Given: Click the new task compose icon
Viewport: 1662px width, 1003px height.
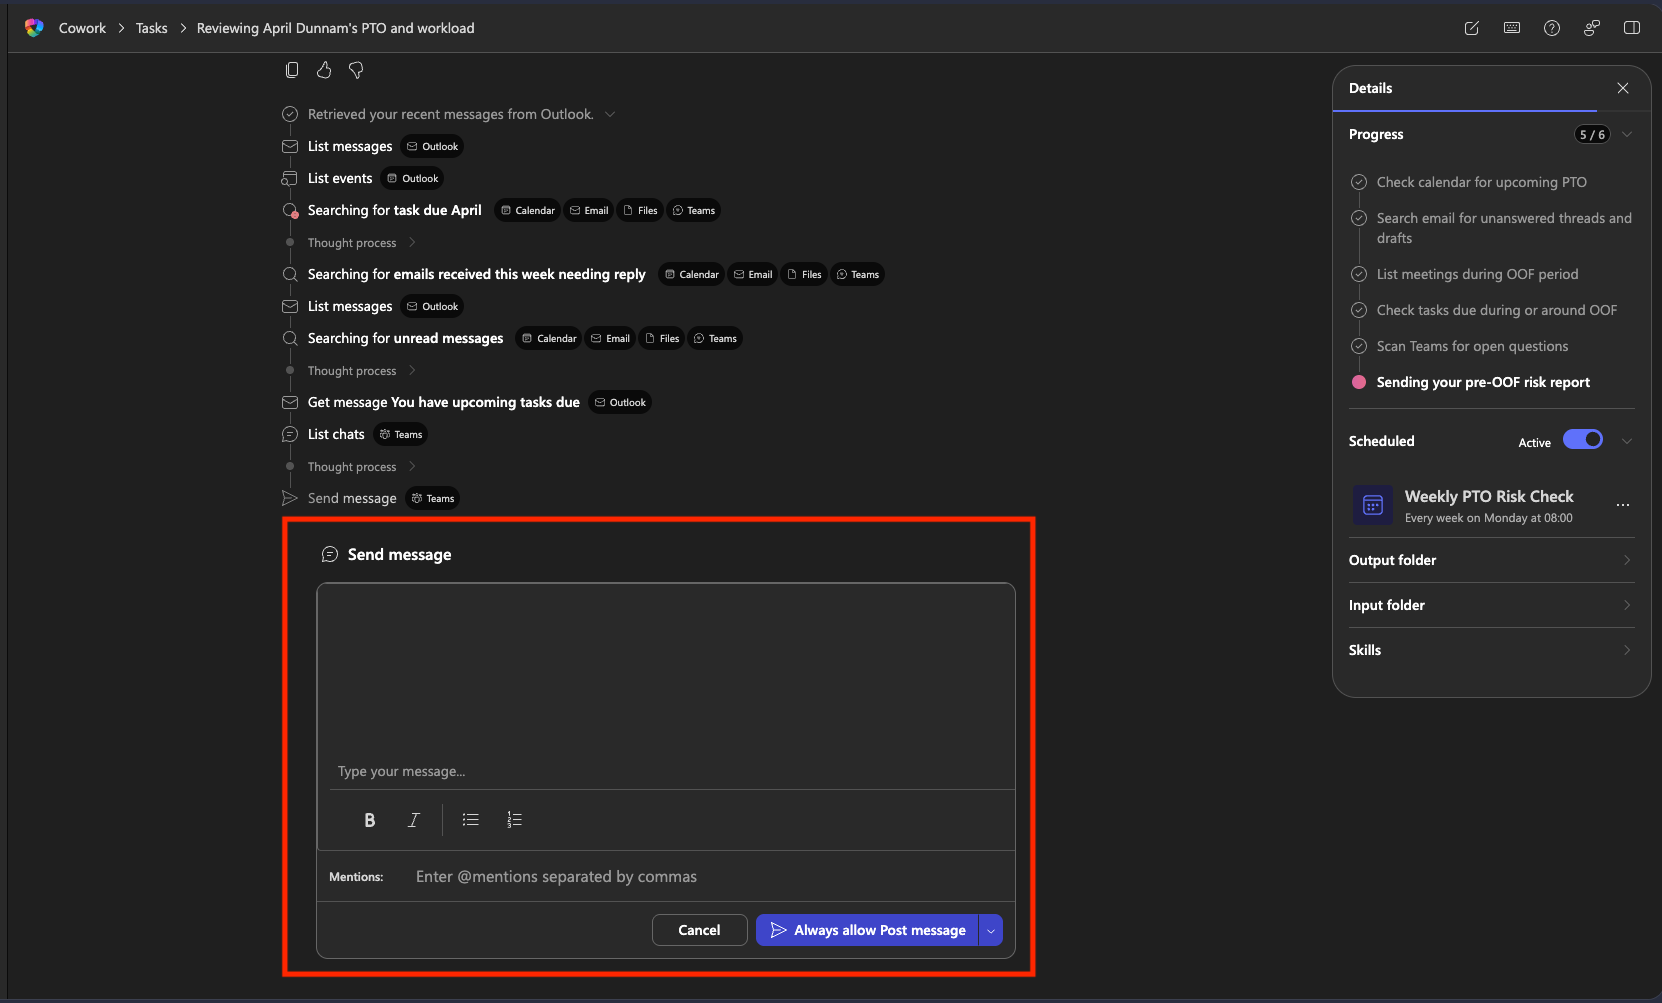Looking at the screenshot, I should [1471, 28].
